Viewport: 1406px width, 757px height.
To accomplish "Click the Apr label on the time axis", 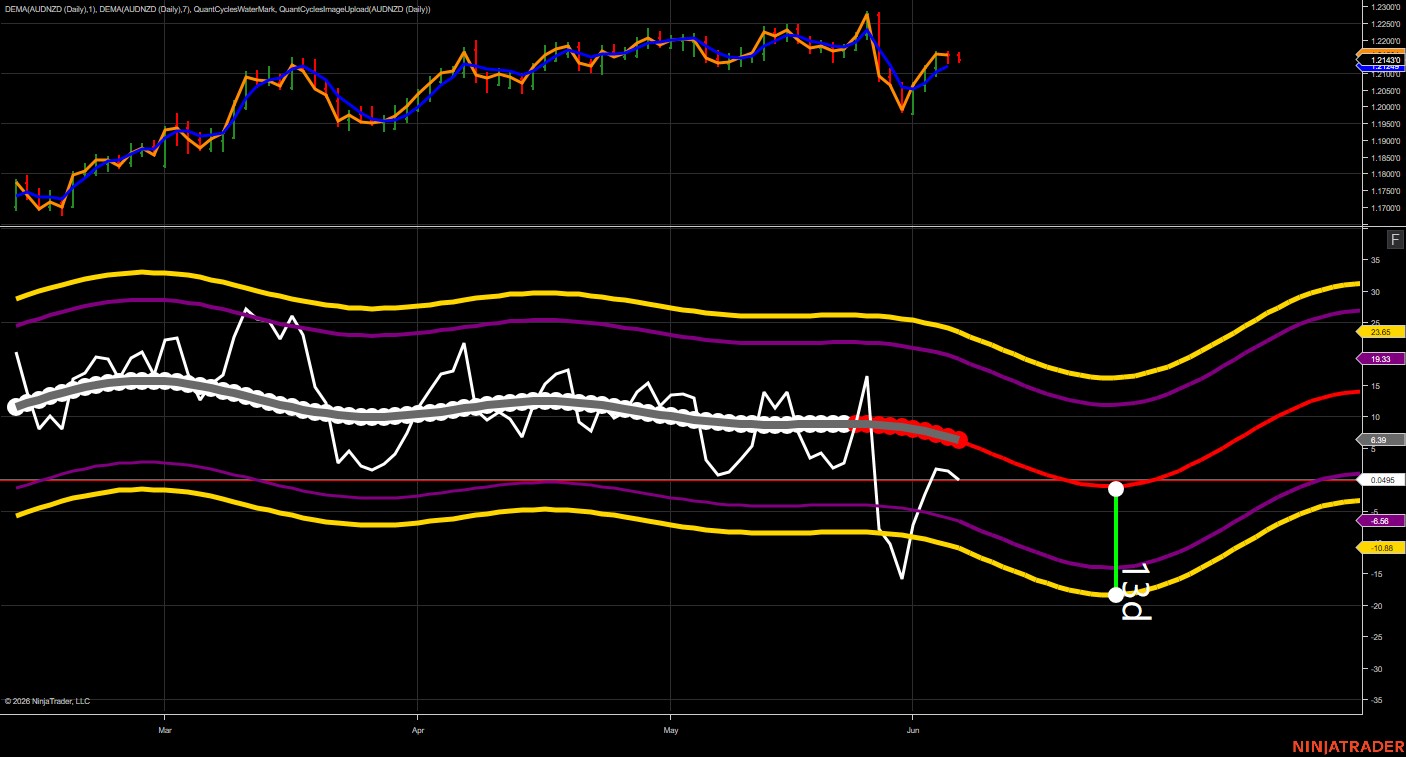I will (417, 730).
